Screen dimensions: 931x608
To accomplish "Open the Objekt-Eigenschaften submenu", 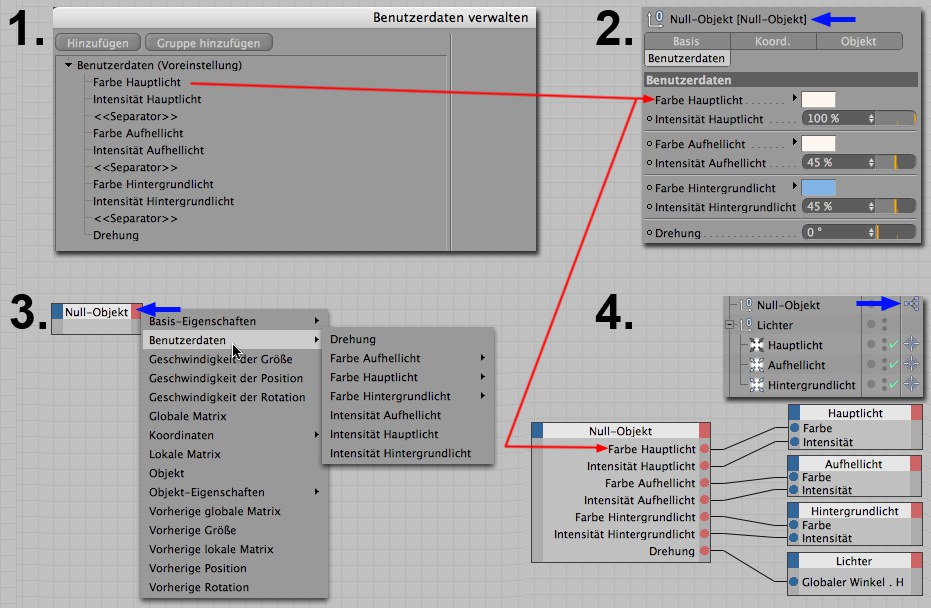I will click(x=235, y=492).
